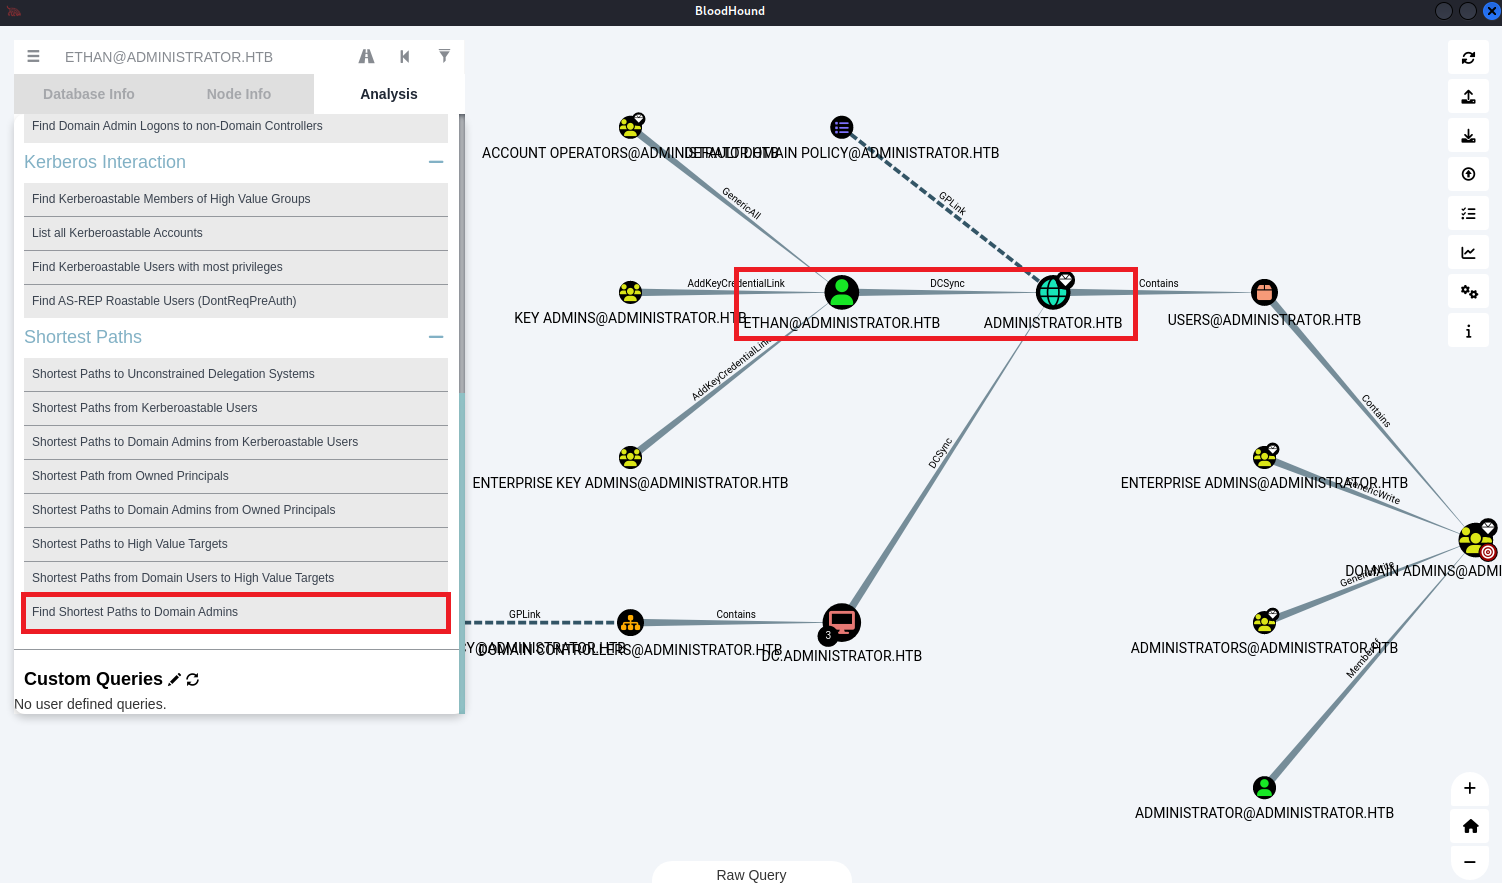Viewport: 1502px width, 883px height.
Task: Switch to the Node Info tab
Action: coord(239,94)
